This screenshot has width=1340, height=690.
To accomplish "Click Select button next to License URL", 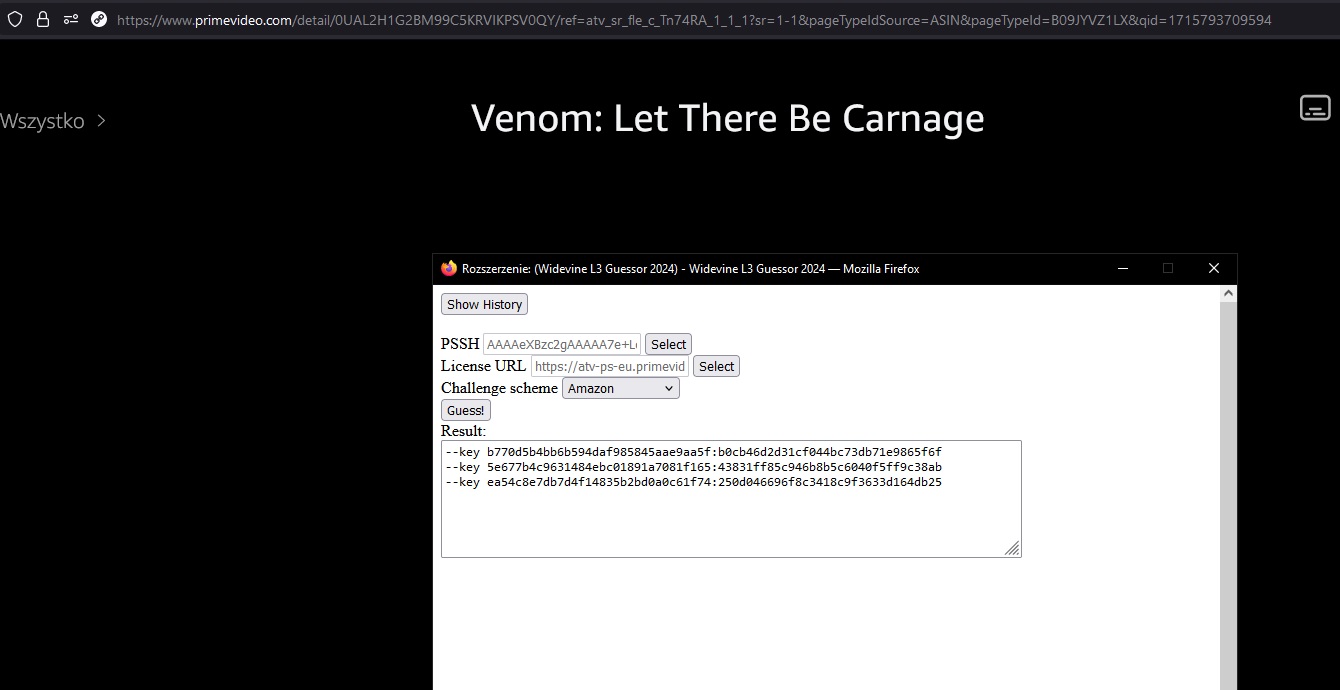I will [x=716, y=366].
